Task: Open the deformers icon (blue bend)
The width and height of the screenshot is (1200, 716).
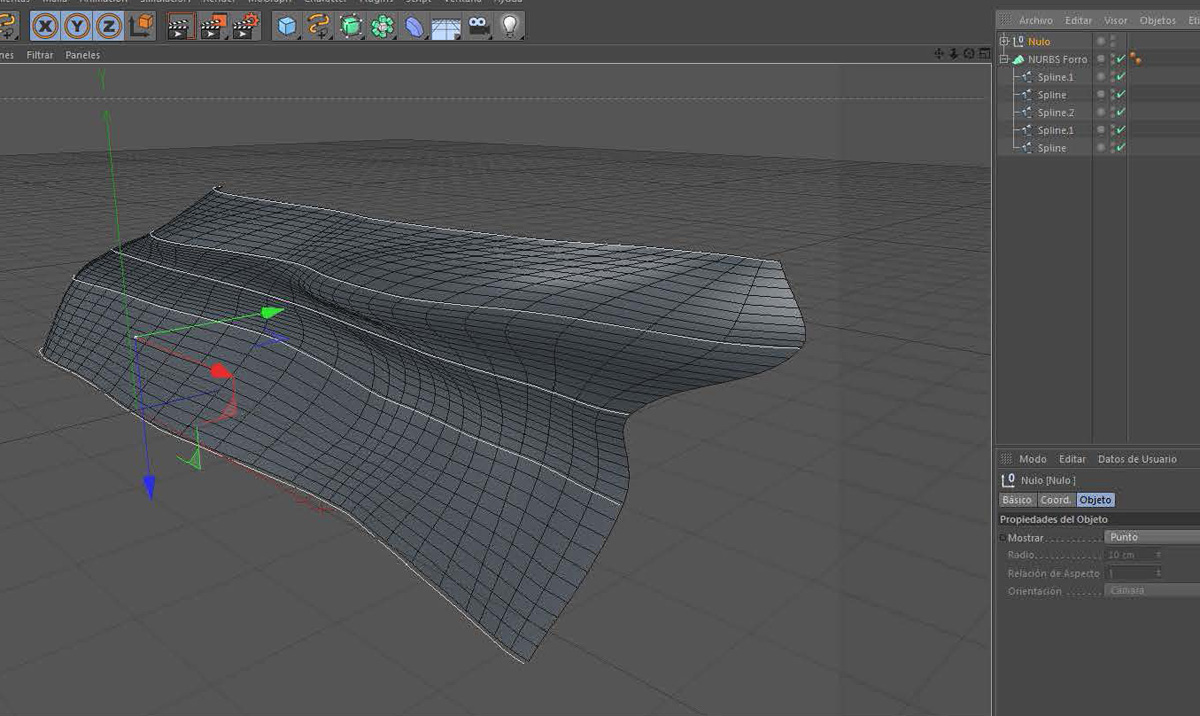Action: pos(414,27)
